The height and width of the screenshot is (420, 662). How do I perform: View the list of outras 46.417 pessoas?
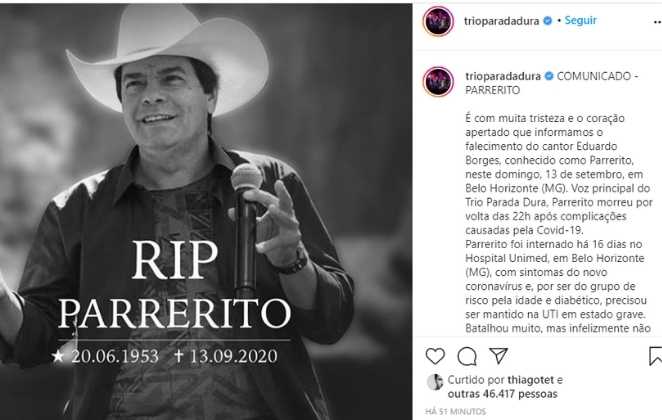pos(502,394)
